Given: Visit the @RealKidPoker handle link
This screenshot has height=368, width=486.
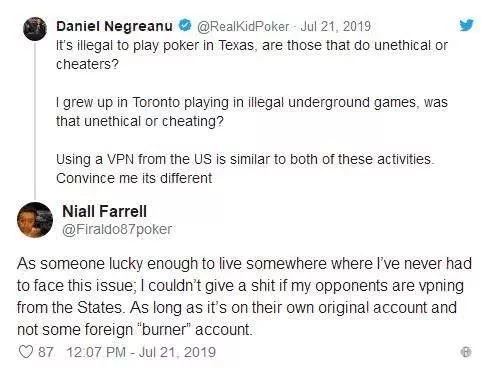Looking at the screenshot, I should [x=243, y=26].
